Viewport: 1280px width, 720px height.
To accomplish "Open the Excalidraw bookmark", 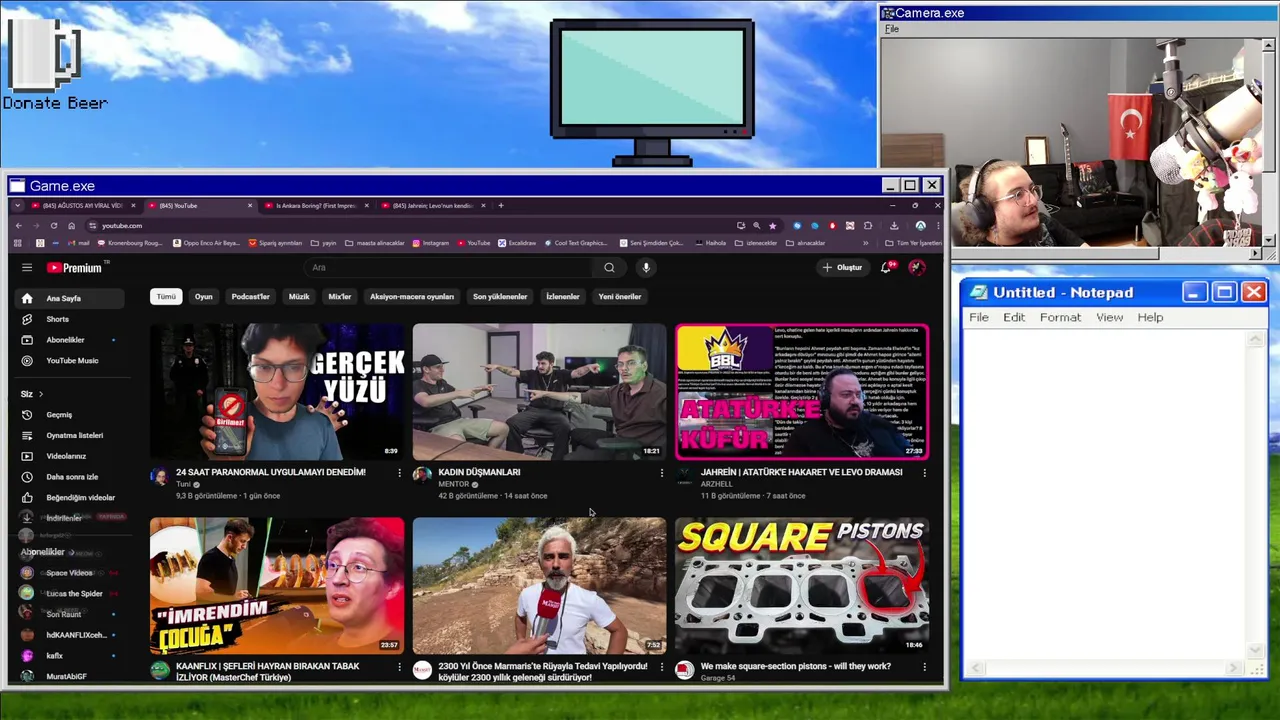I will coord(517,243).
